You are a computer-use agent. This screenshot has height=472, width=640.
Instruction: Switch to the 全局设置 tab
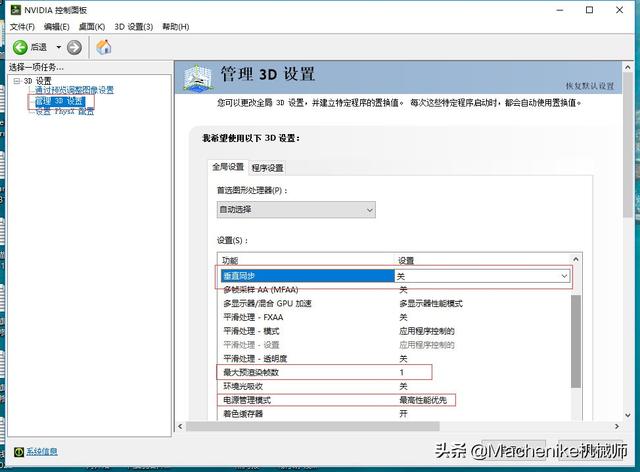click(x=228, y=167)
